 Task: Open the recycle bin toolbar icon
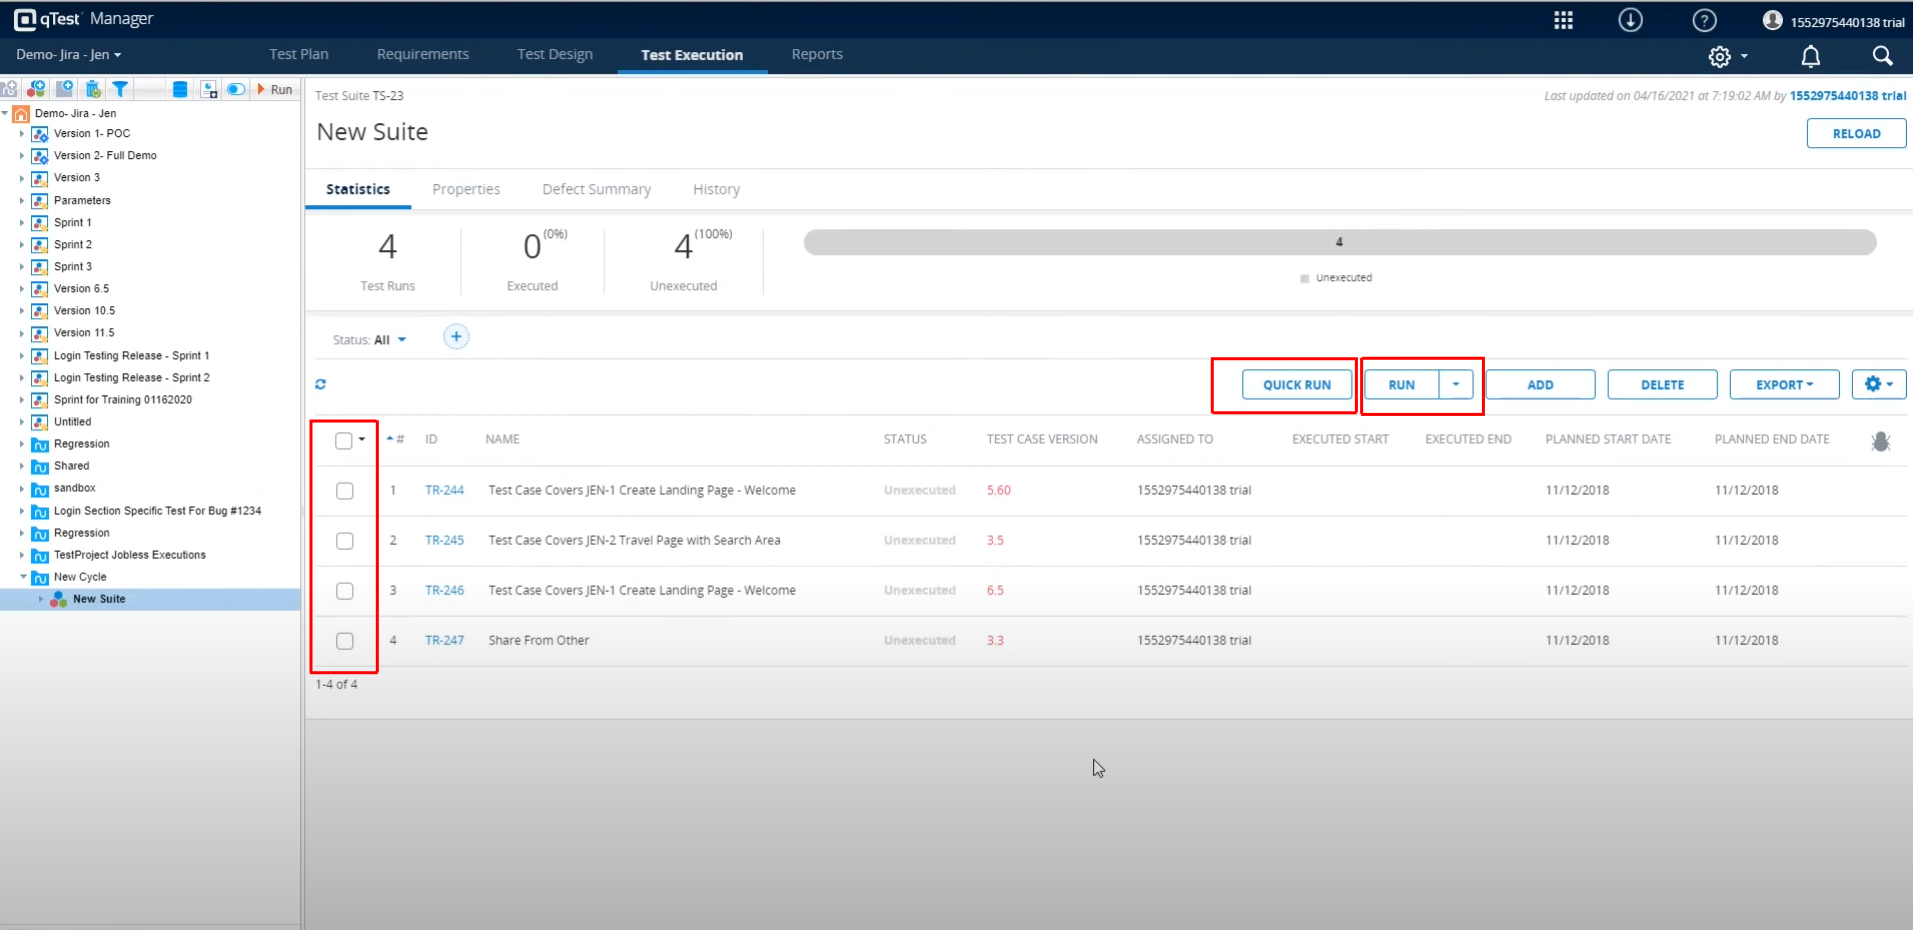pyautogui.click(x=93, y=89)
